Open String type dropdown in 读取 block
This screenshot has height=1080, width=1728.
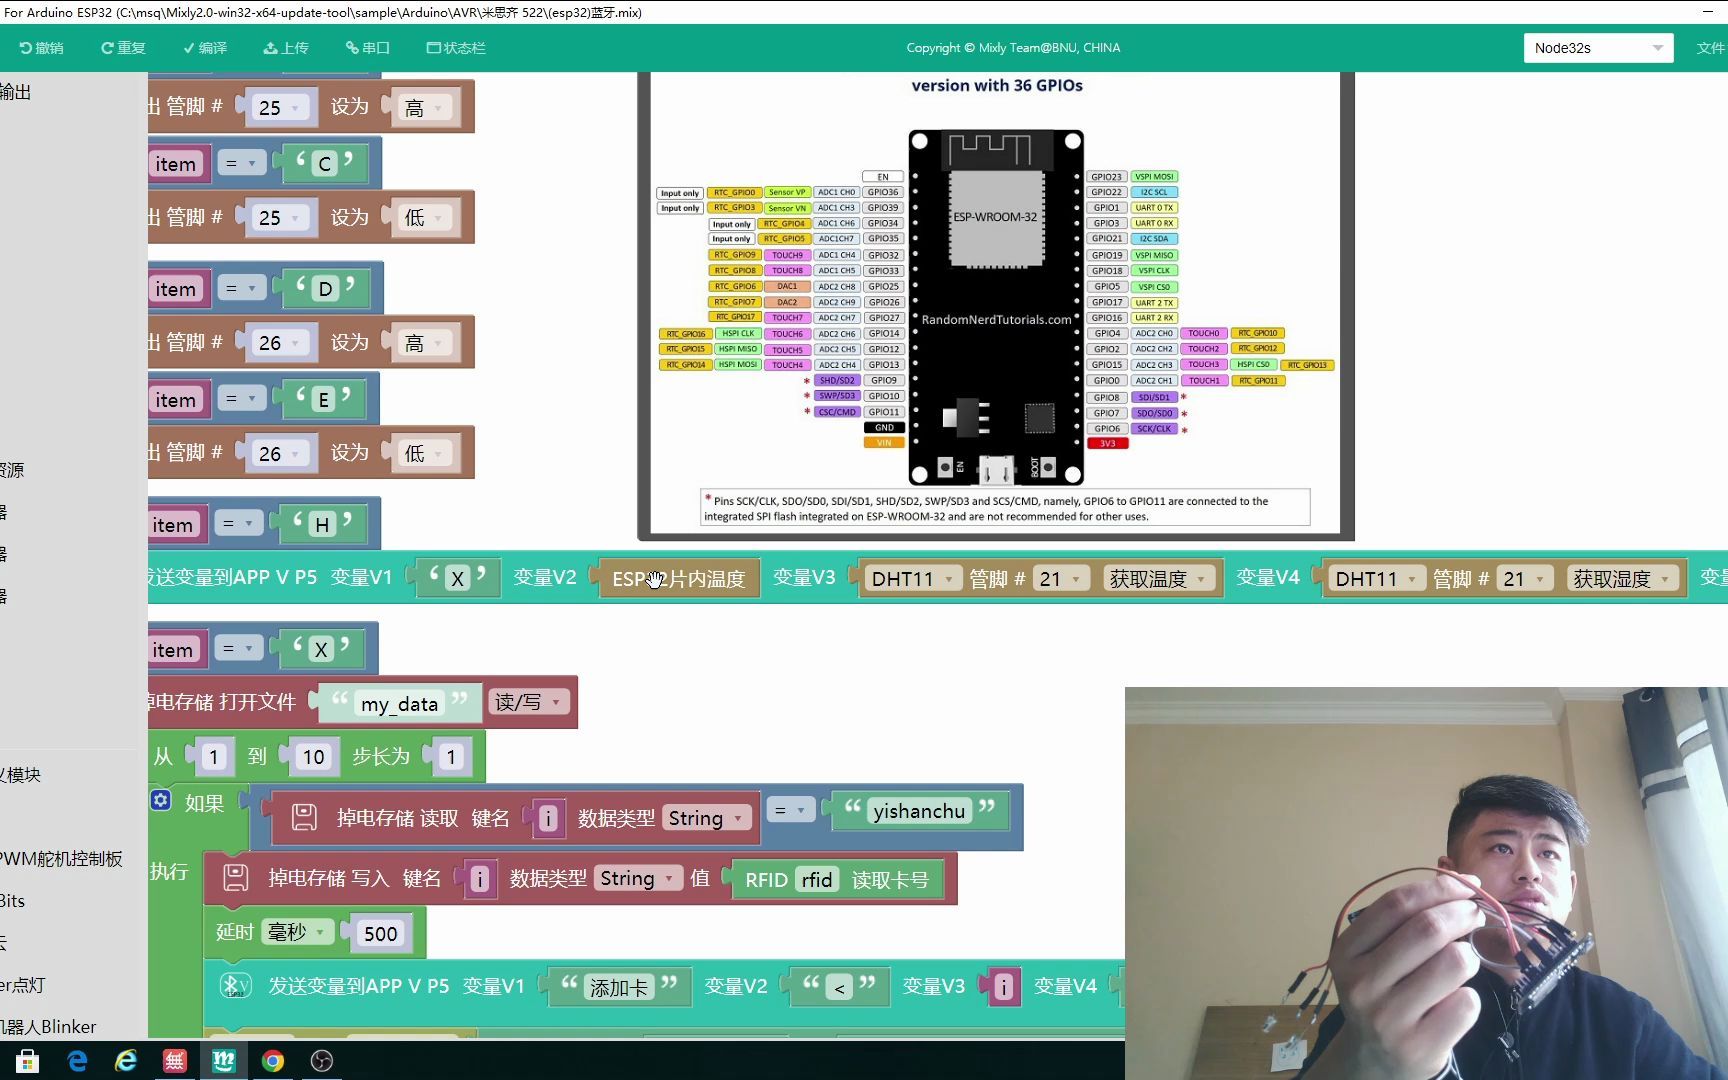707,818
